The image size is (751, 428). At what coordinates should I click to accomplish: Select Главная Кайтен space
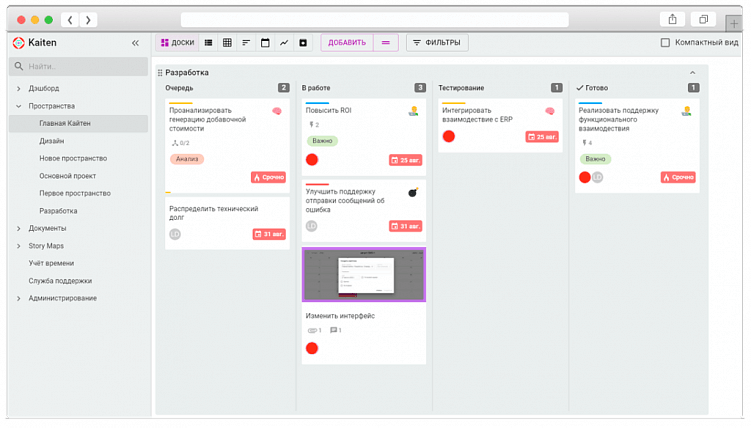(79, 124)
